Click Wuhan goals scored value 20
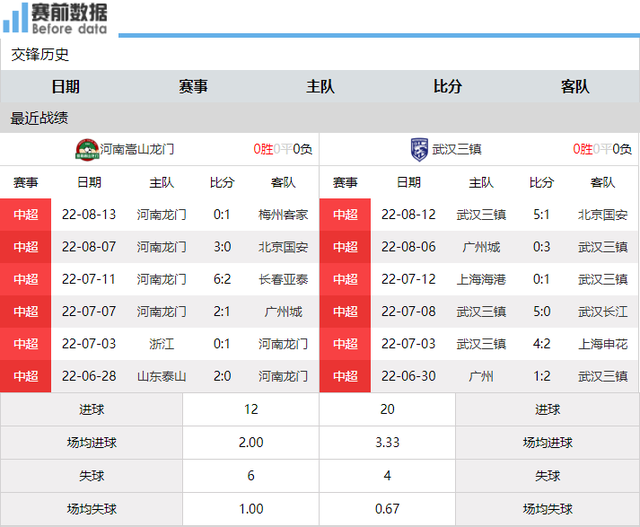This screenshot has width=640, height=527. [387, 409]
